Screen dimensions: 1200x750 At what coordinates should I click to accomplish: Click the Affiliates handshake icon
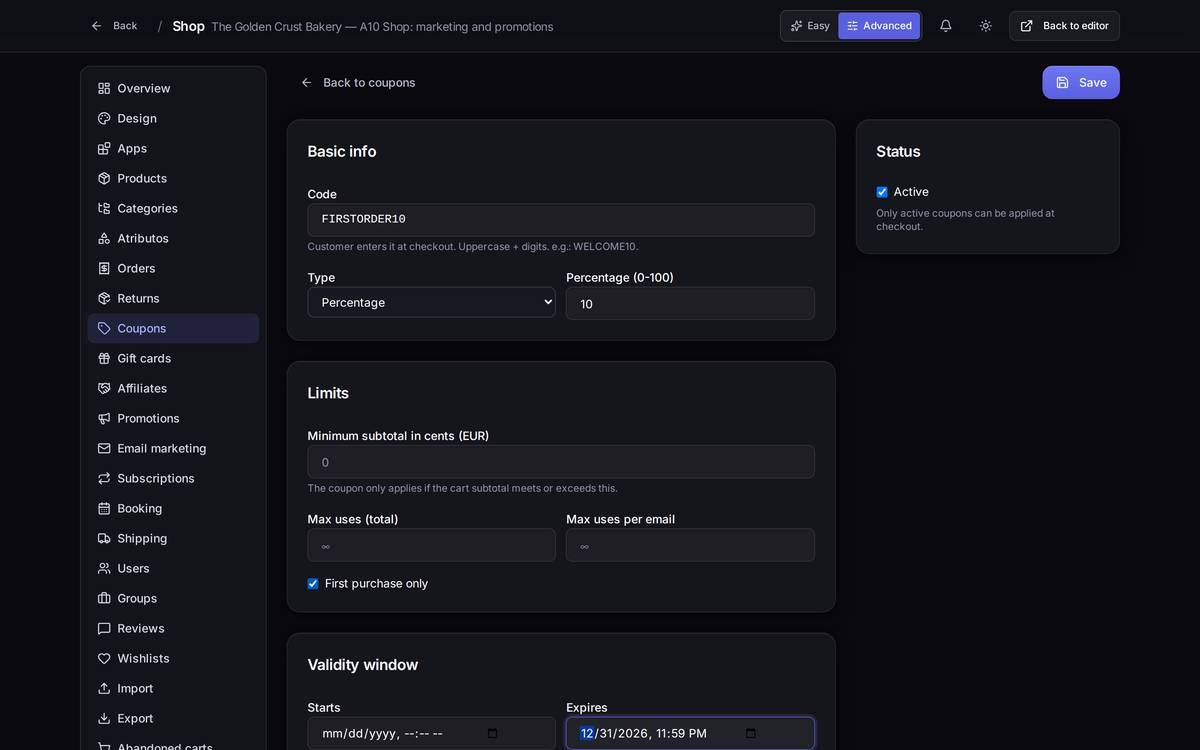pos(104,388)
